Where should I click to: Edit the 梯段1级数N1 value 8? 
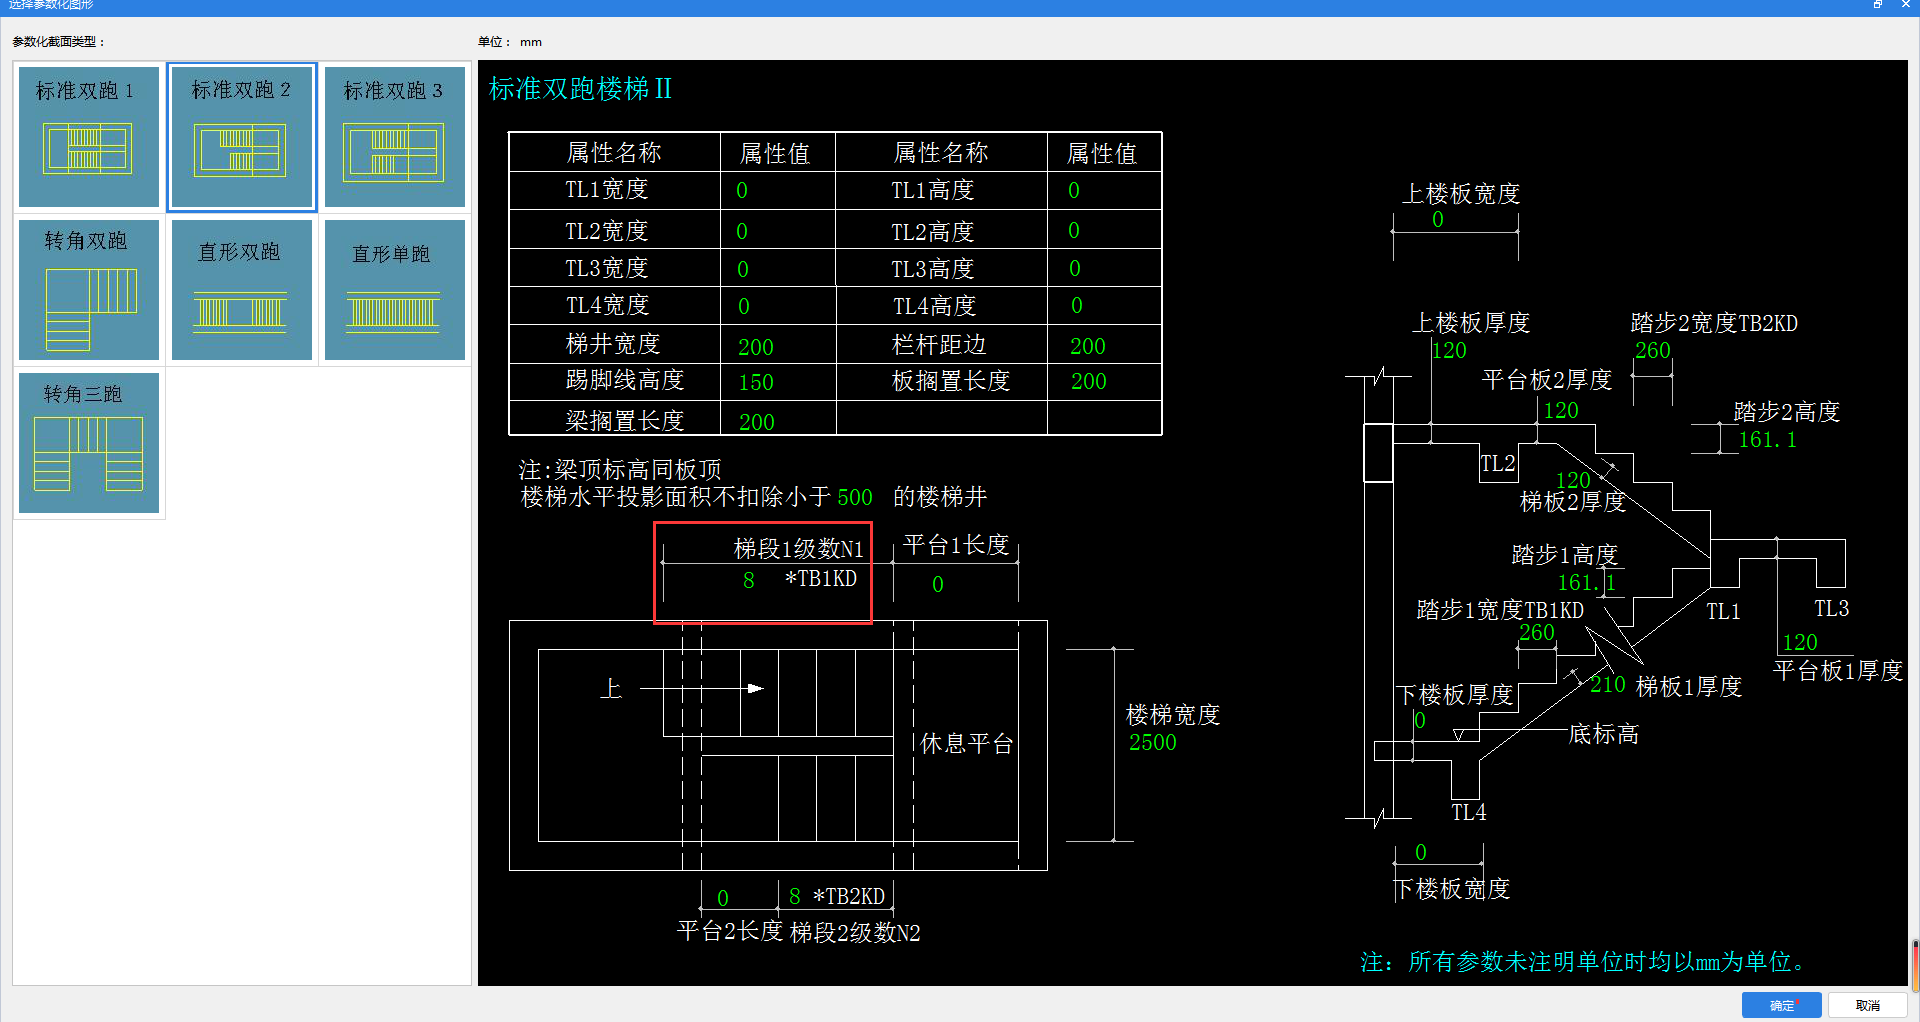tap(749, 580)
